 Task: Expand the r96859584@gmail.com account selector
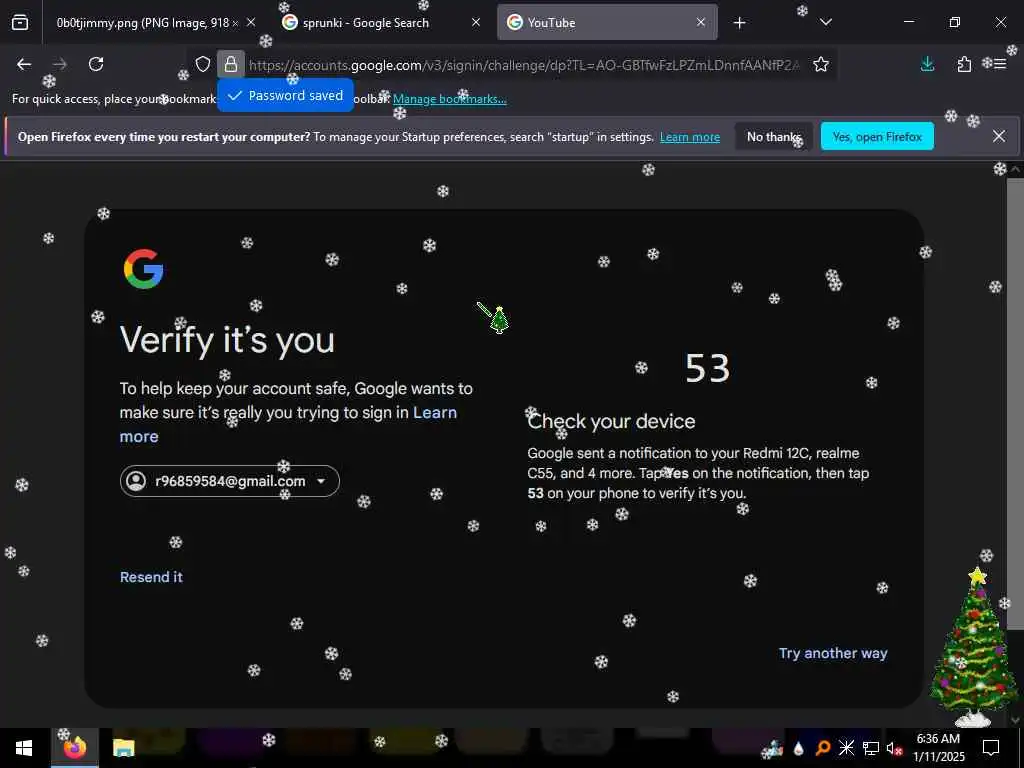click(x=229, y=481)
